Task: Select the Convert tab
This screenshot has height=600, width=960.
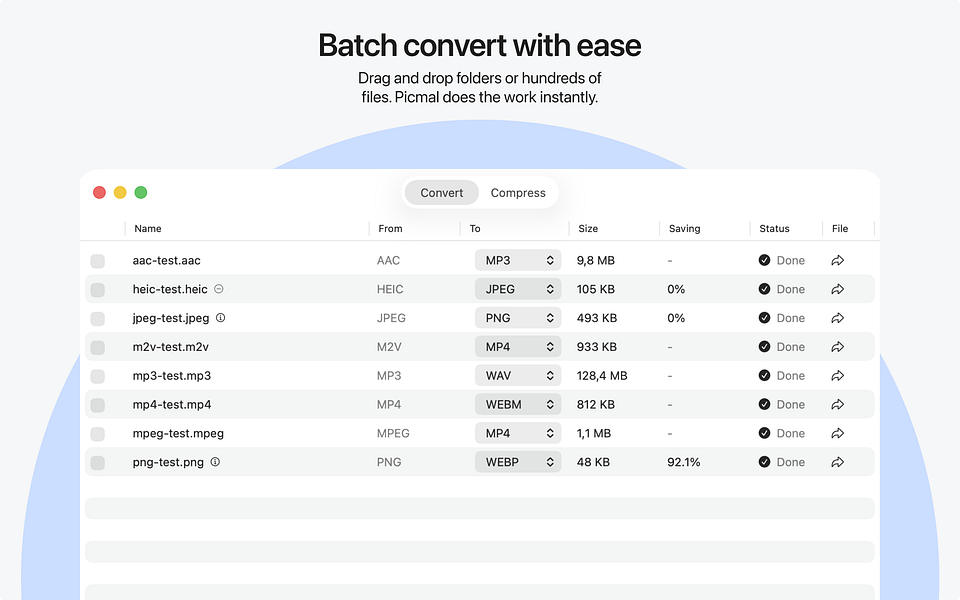Action: [442, 193]
